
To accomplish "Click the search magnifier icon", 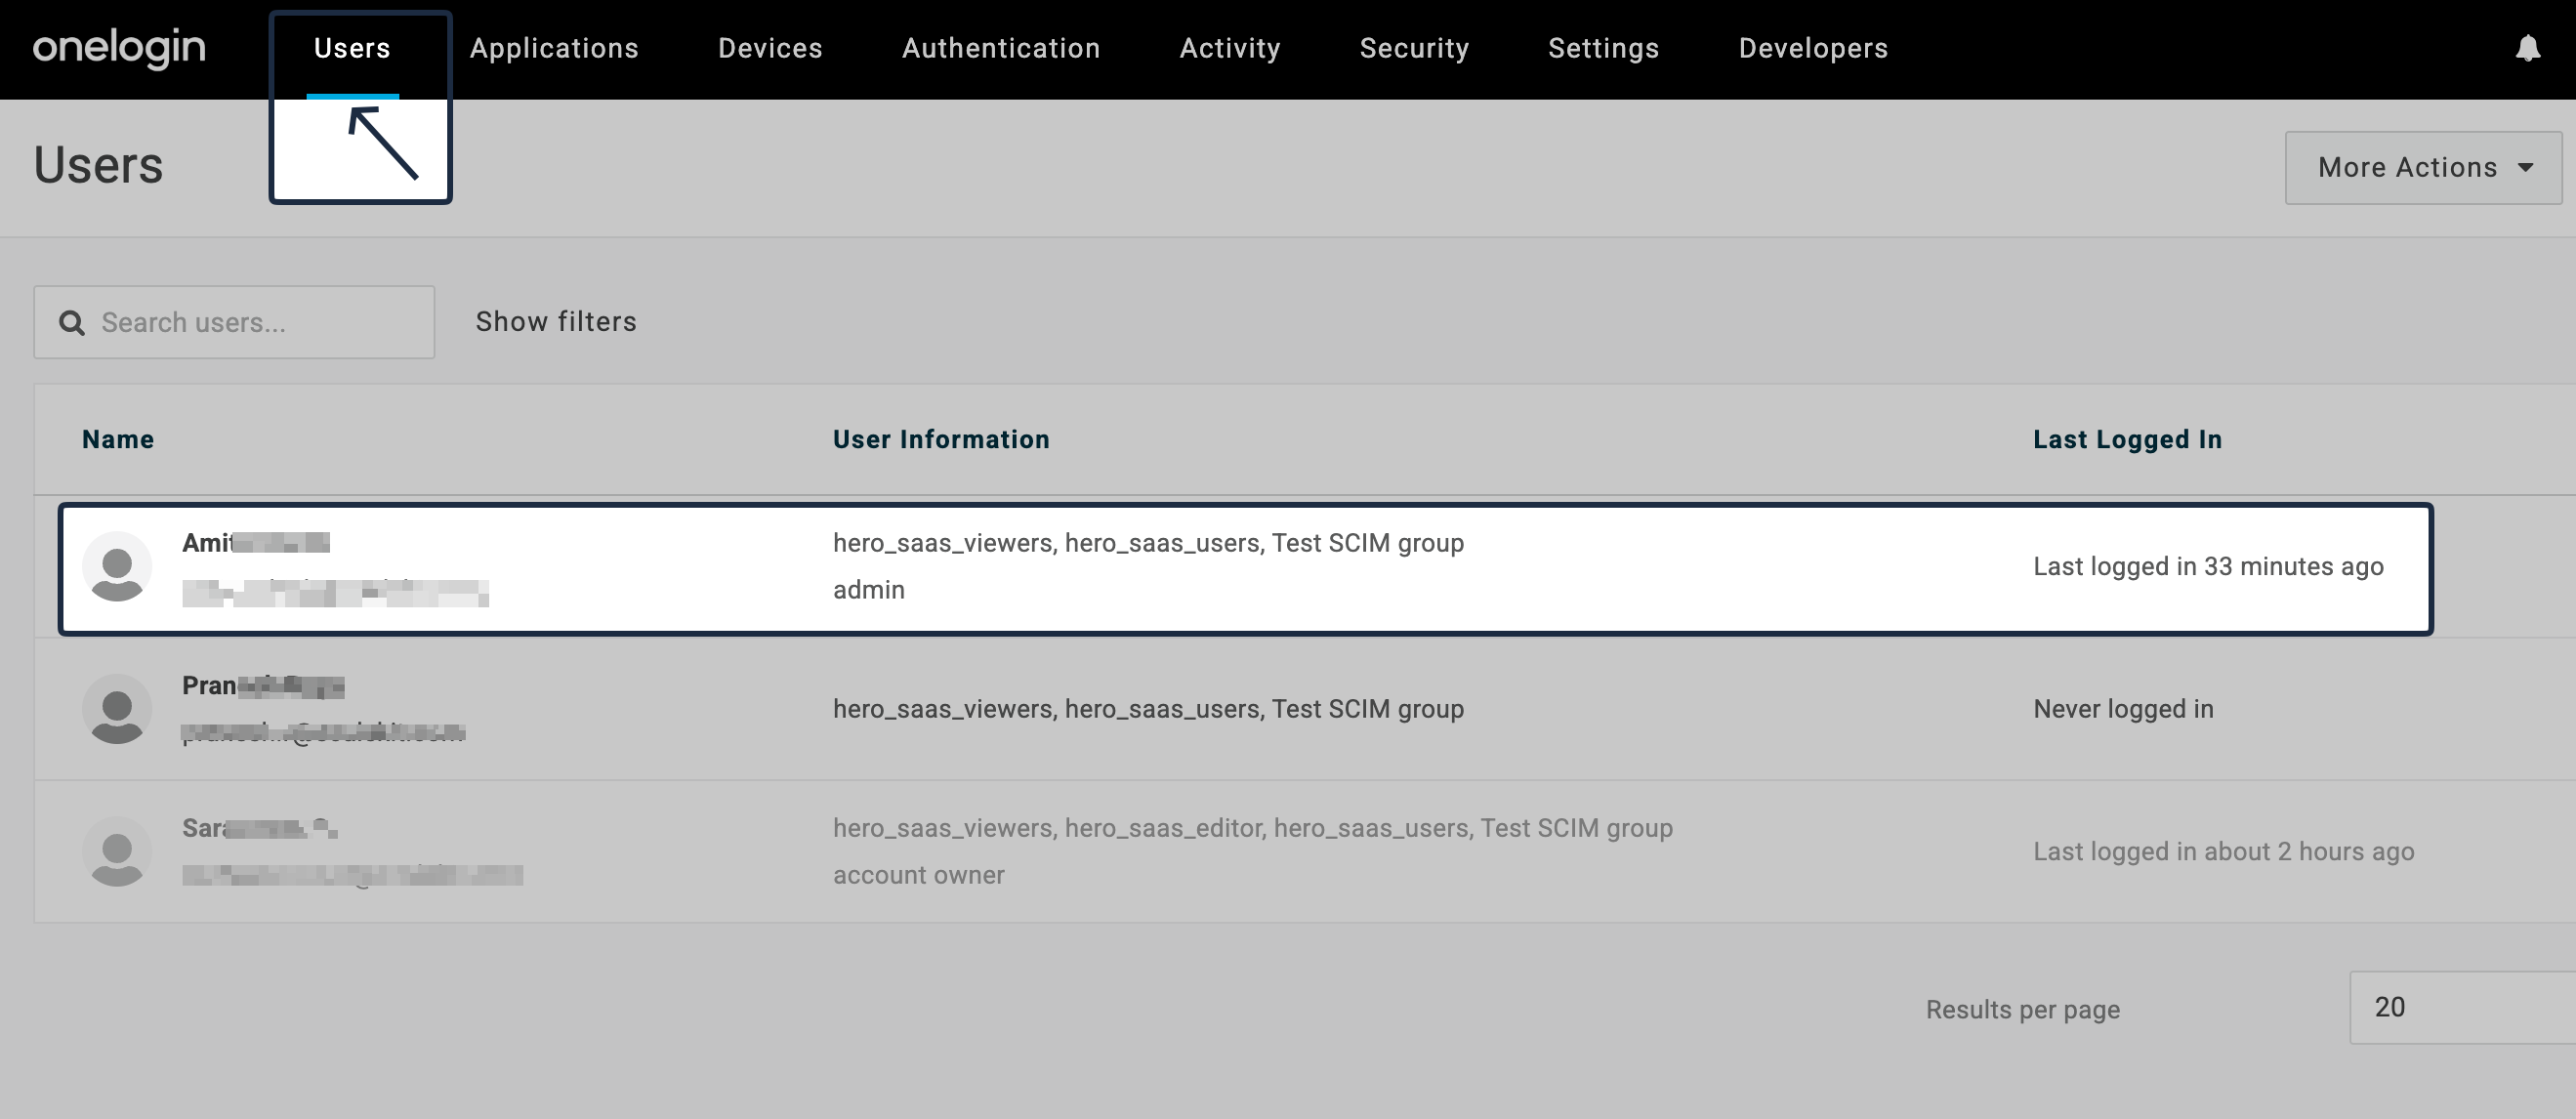I will (70, 322).
